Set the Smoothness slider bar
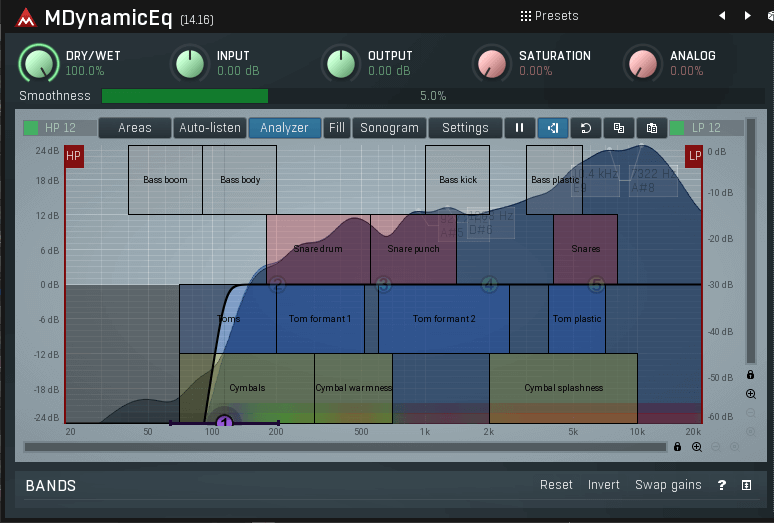 (x=433, y=96)
